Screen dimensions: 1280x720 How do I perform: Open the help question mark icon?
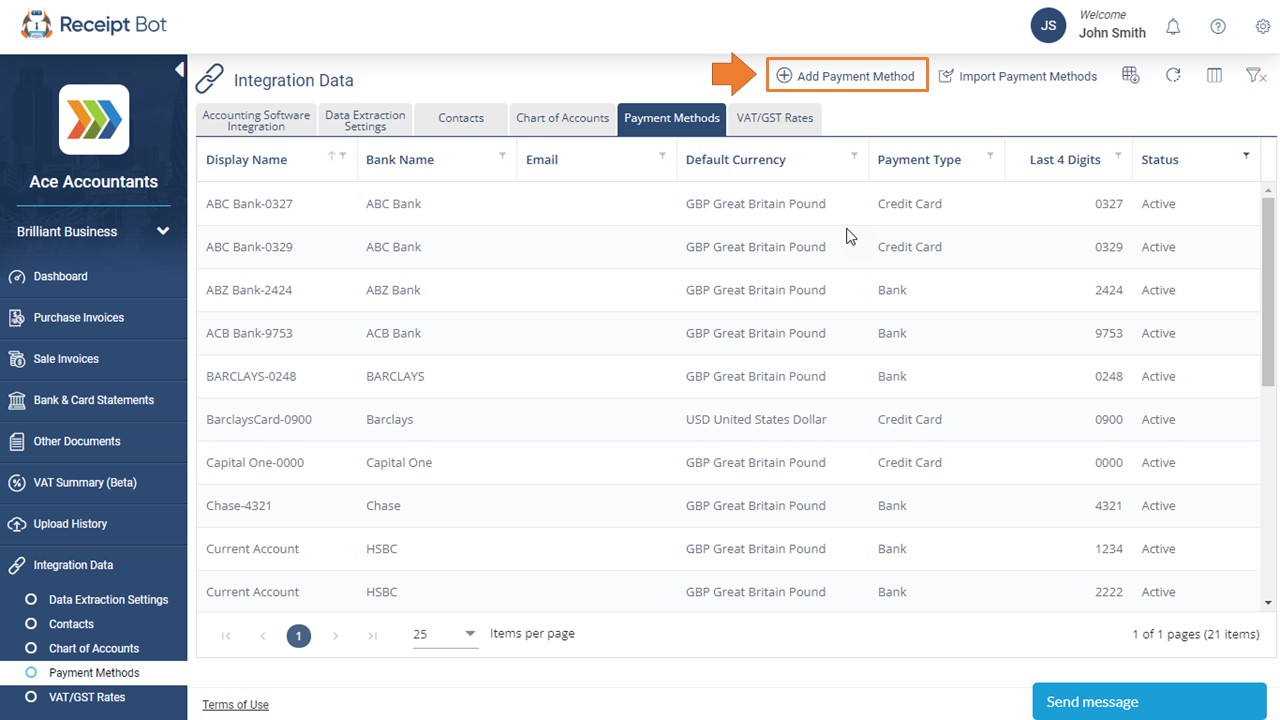[x=1218, y=27]
